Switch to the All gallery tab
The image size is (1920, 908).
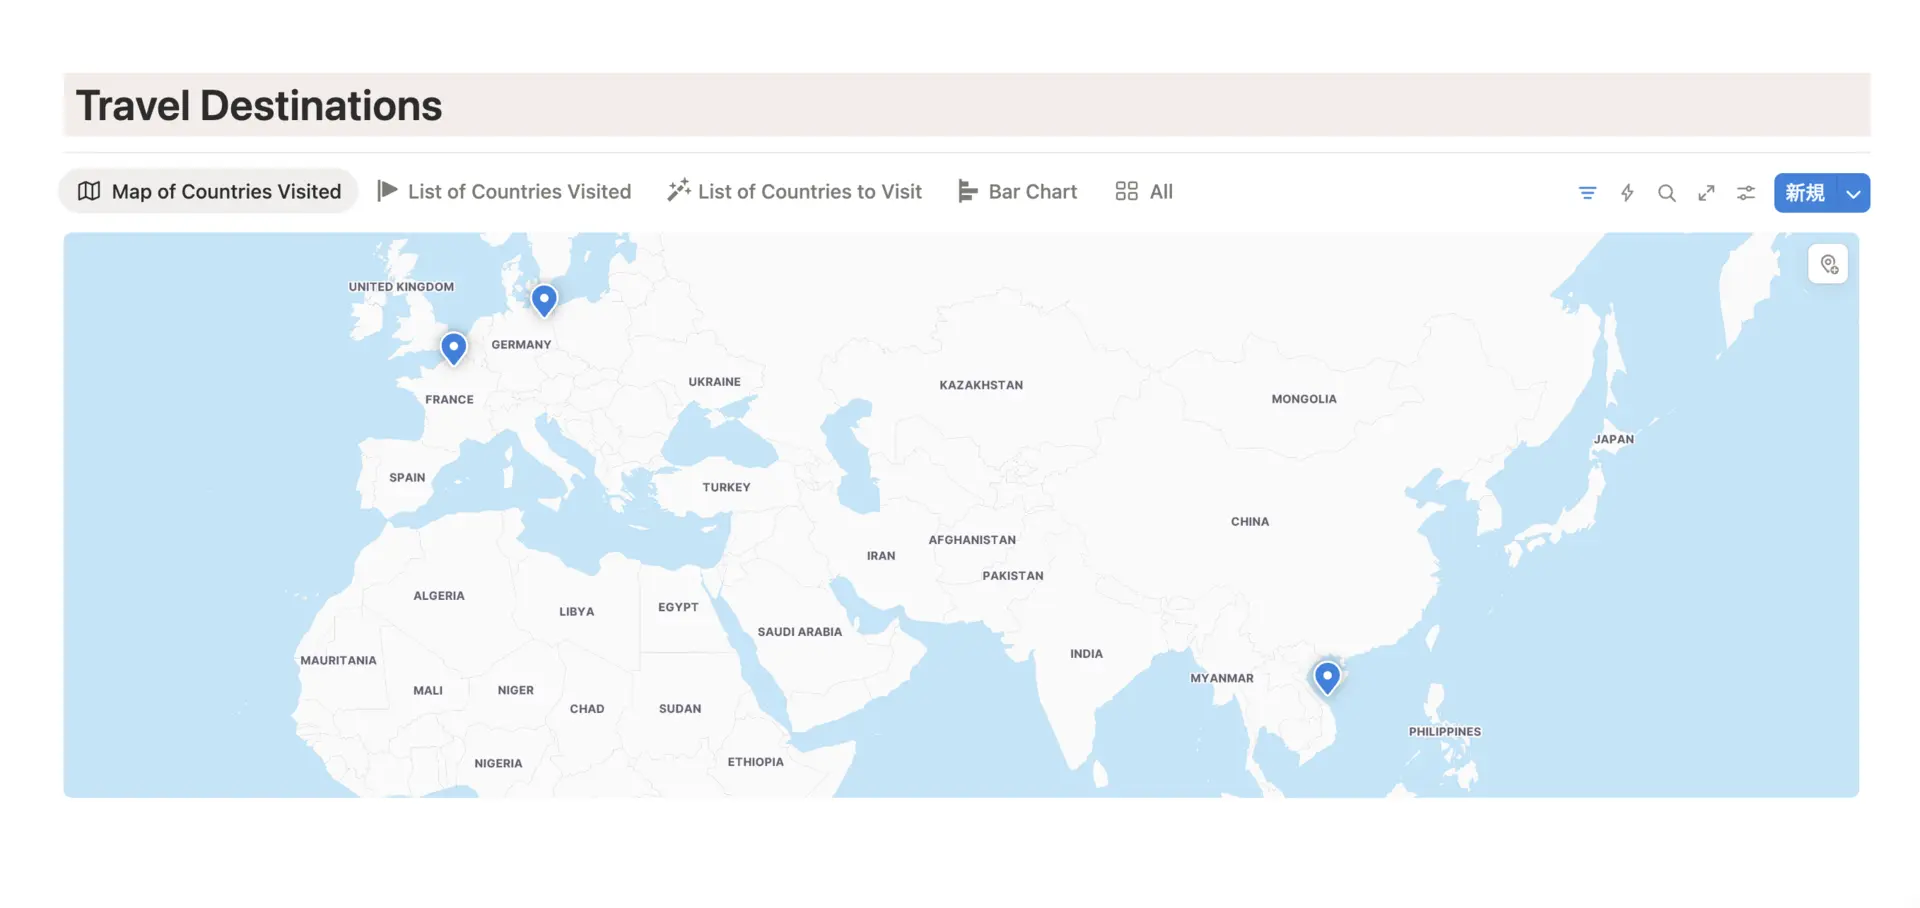(1144, 191)
